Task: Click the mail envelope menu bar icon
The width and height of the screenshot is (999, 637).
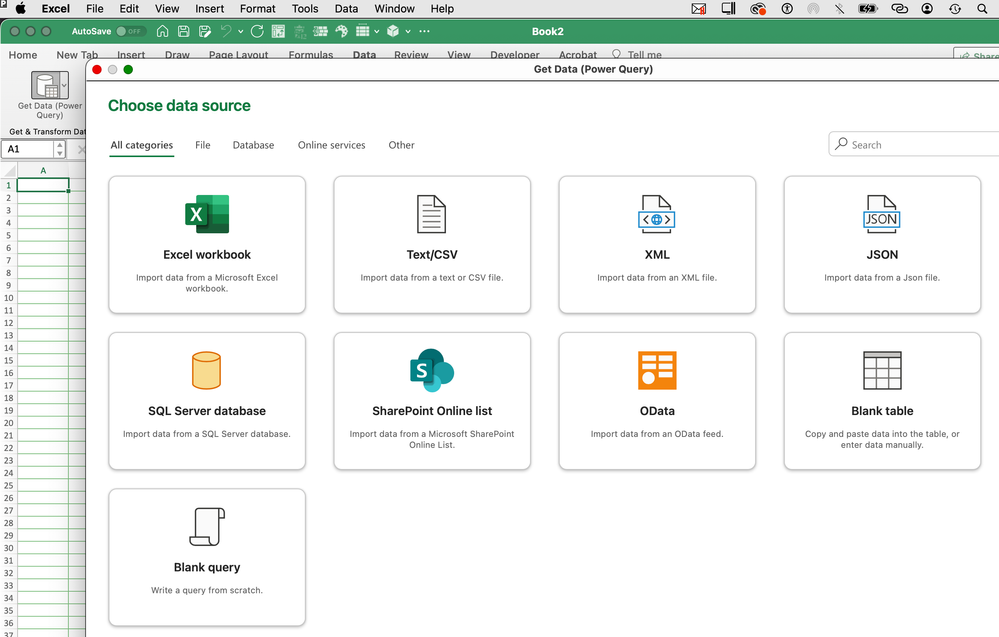Action: [698, 8]
